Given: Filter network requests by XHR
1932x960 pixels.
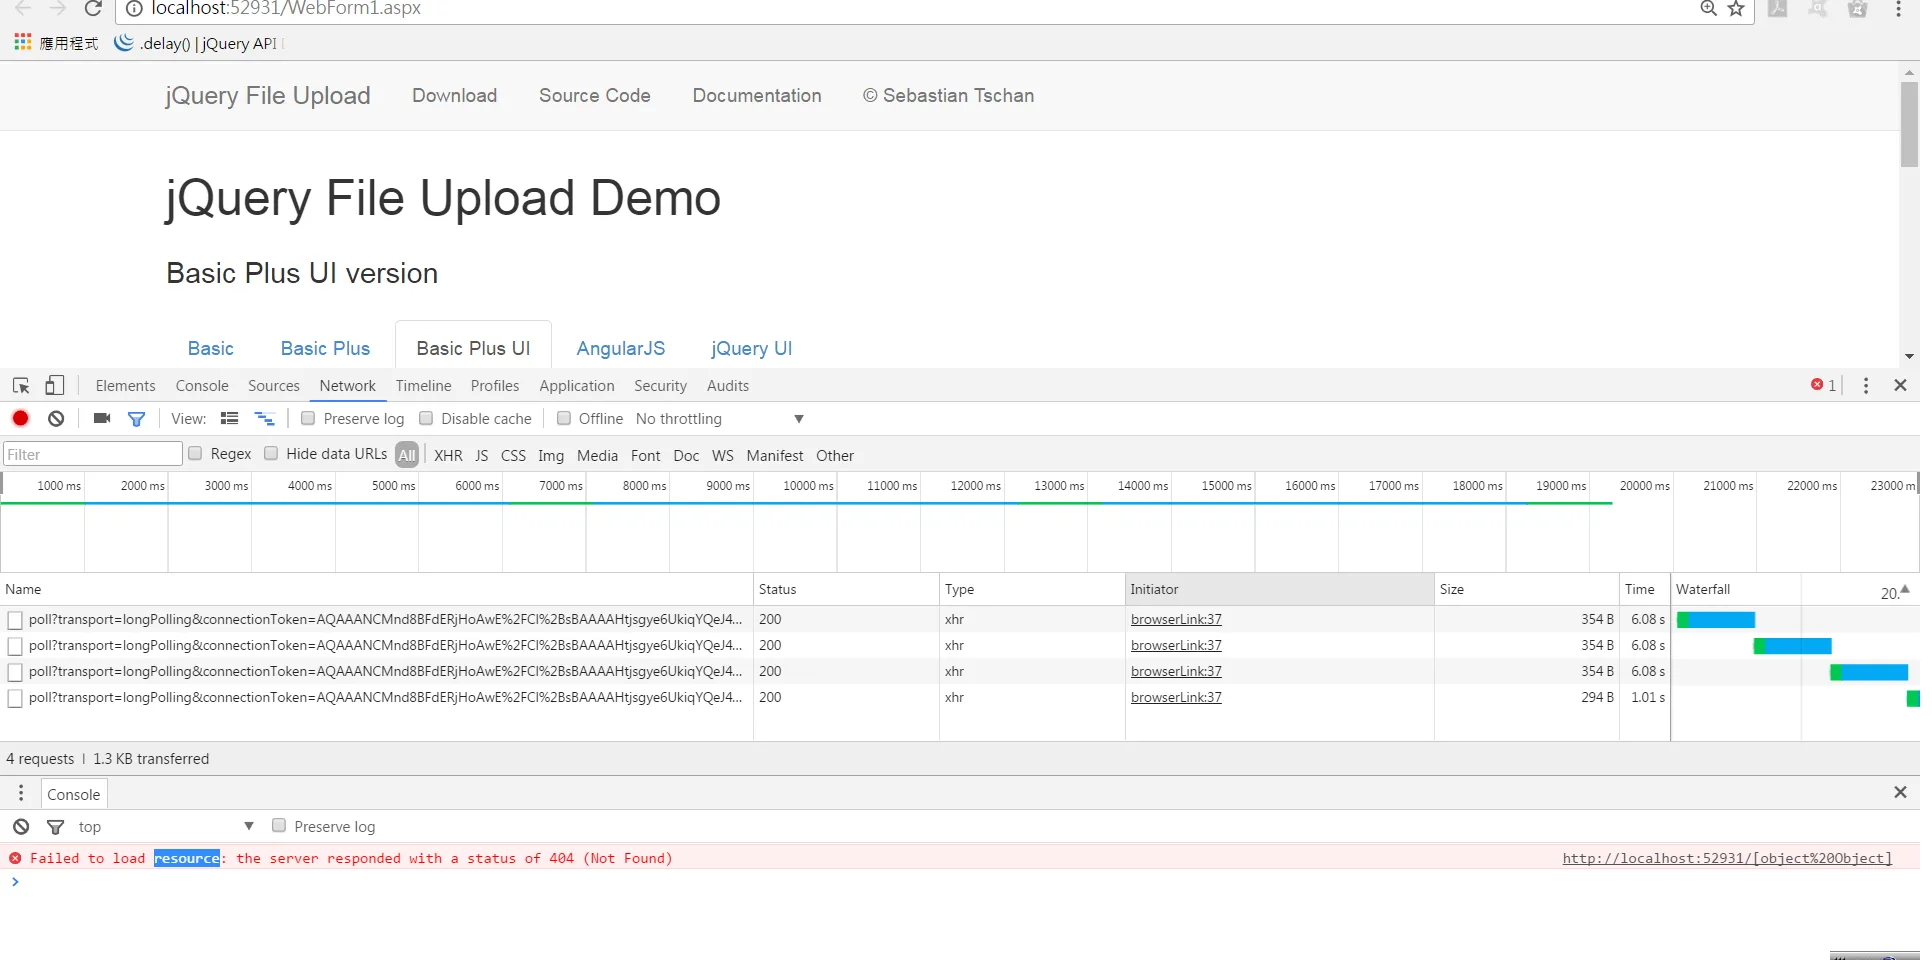Looking at the screenshot, I should pyautogui.click(x=448, y=456).
